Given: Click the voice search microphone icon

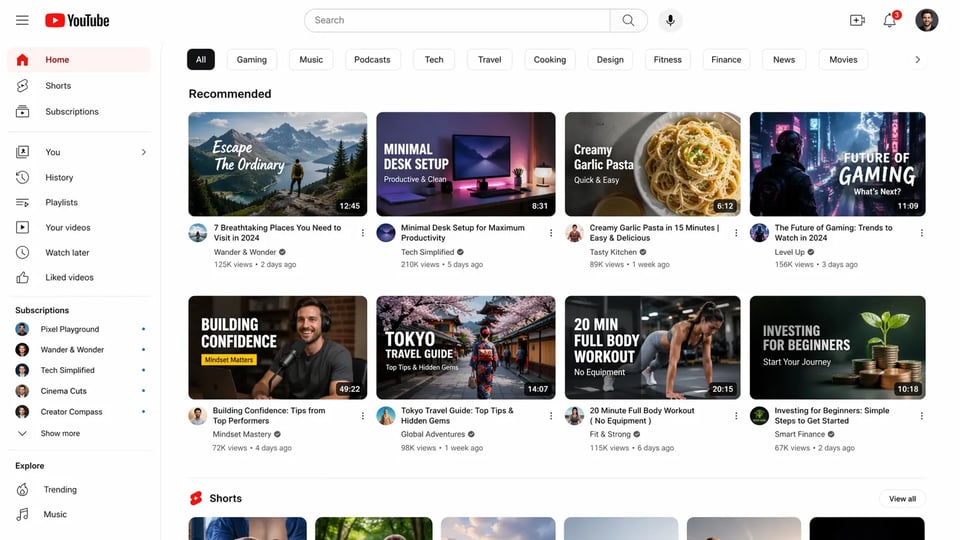Looking at the screenshot, I should coord(669,20).
